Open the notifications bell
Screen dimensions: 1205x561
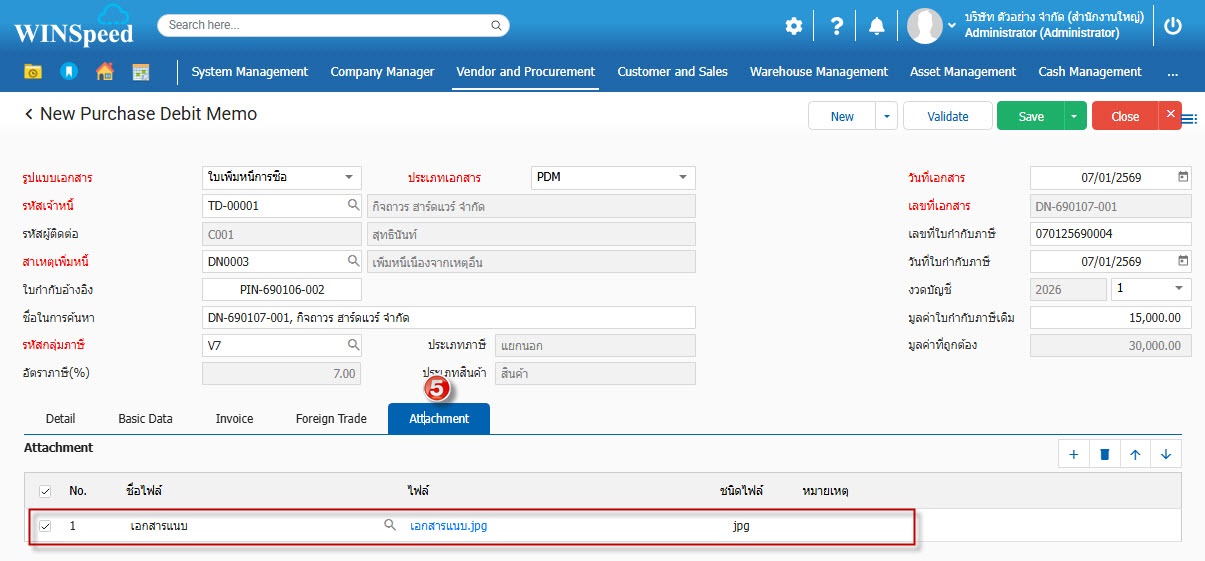tap(876, 26)
